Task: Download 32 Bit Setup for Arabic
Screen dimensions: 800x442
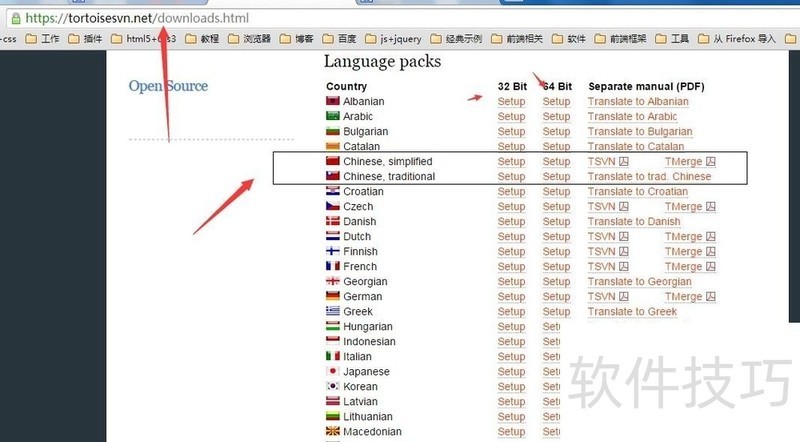Action: click(511, 116)
